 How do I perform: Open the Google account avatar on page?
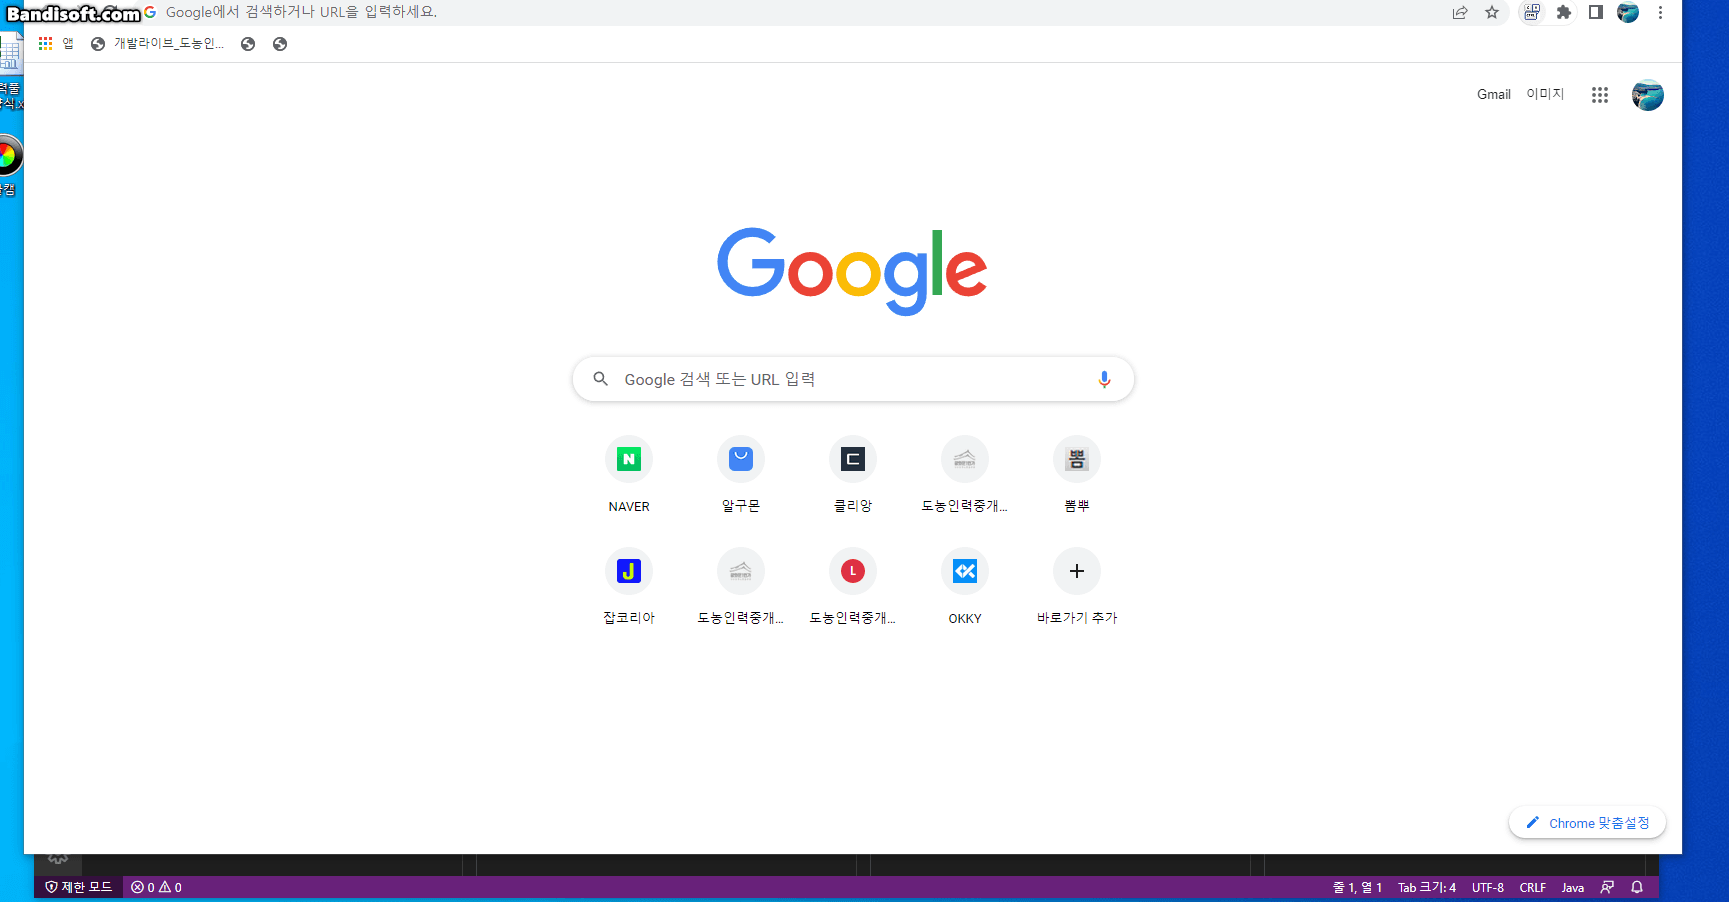click(1648, 95)
